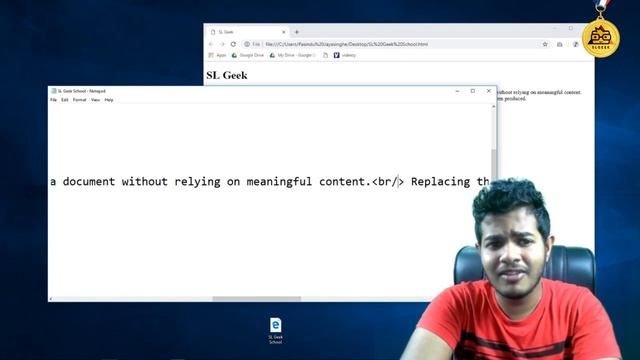Viewport: 640px width, 360px height.
Task: Click Notepad's vertical scrollbar thumb
Action: [493, 165]
